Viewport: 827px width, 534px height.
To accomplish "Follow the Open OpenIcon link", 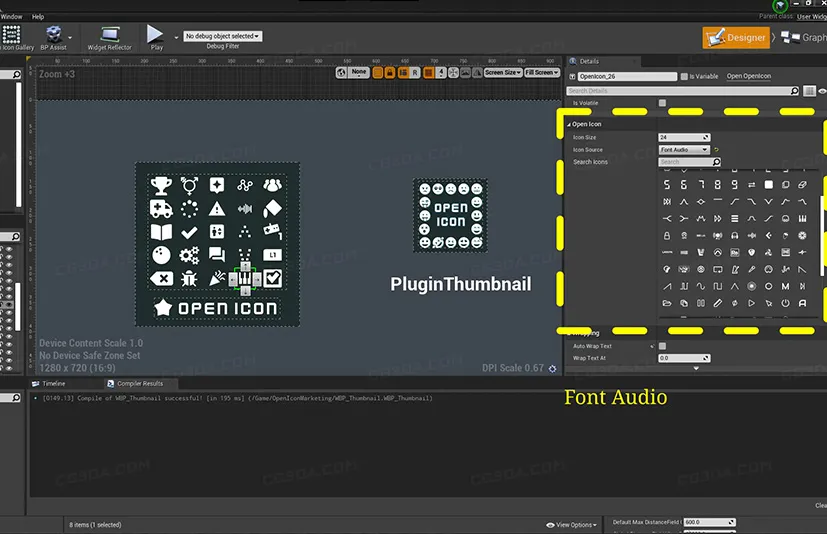I will [x=748, y=76].
